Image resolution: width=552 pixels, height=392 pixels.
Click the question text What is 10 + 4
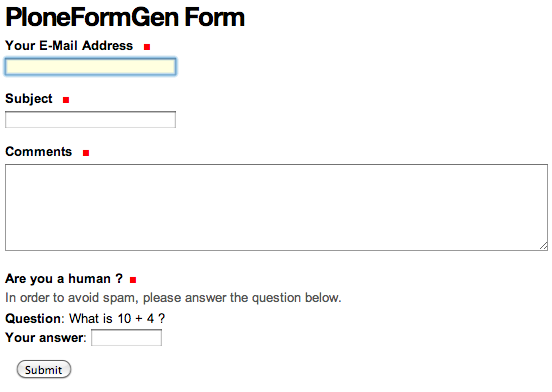[117, 318]
